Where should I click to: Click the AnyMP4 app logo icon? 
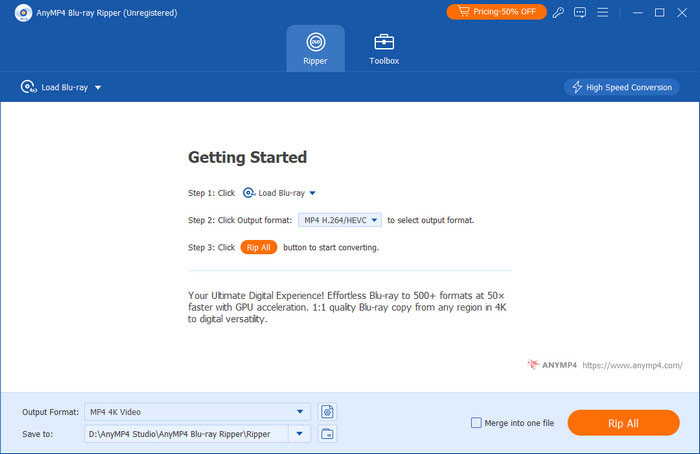(x=23, y=13)
